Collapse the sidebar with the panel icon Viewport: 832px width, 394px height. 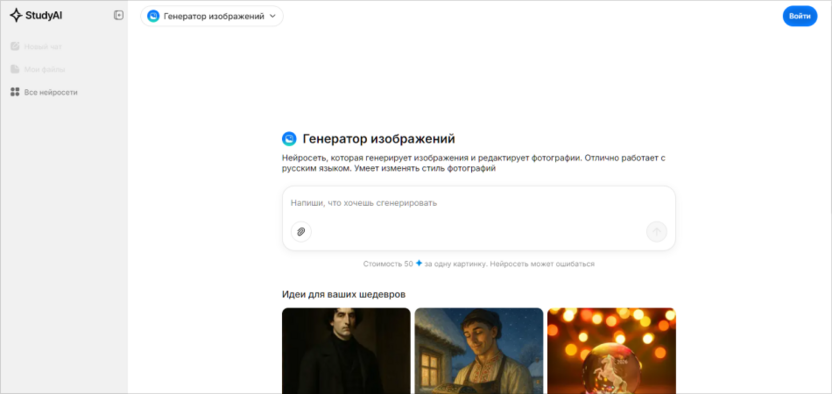(119, 15)
